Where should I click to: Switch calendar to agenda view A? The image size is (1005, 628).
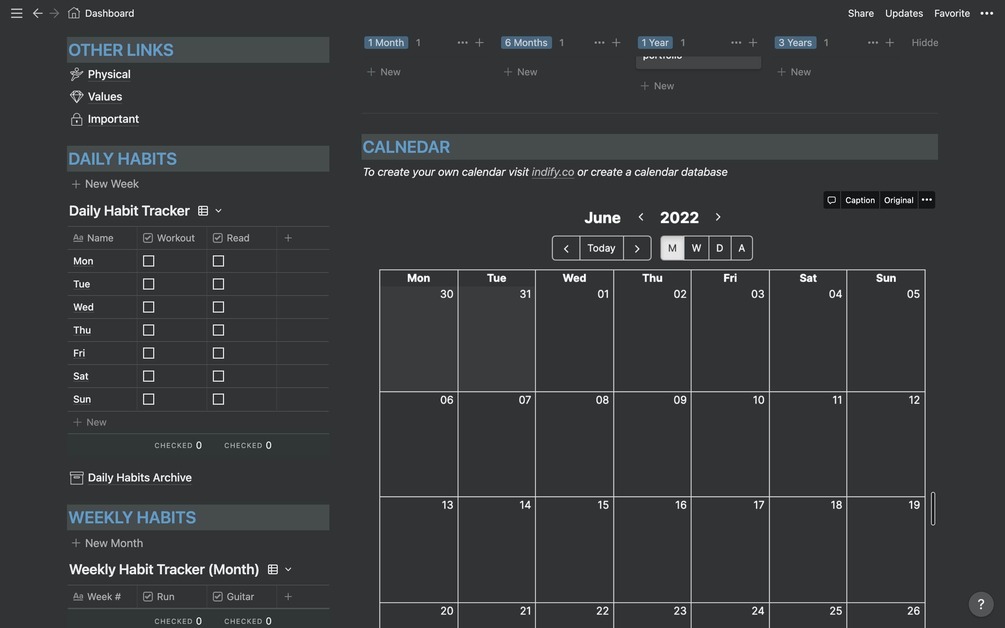click(742, 249)
